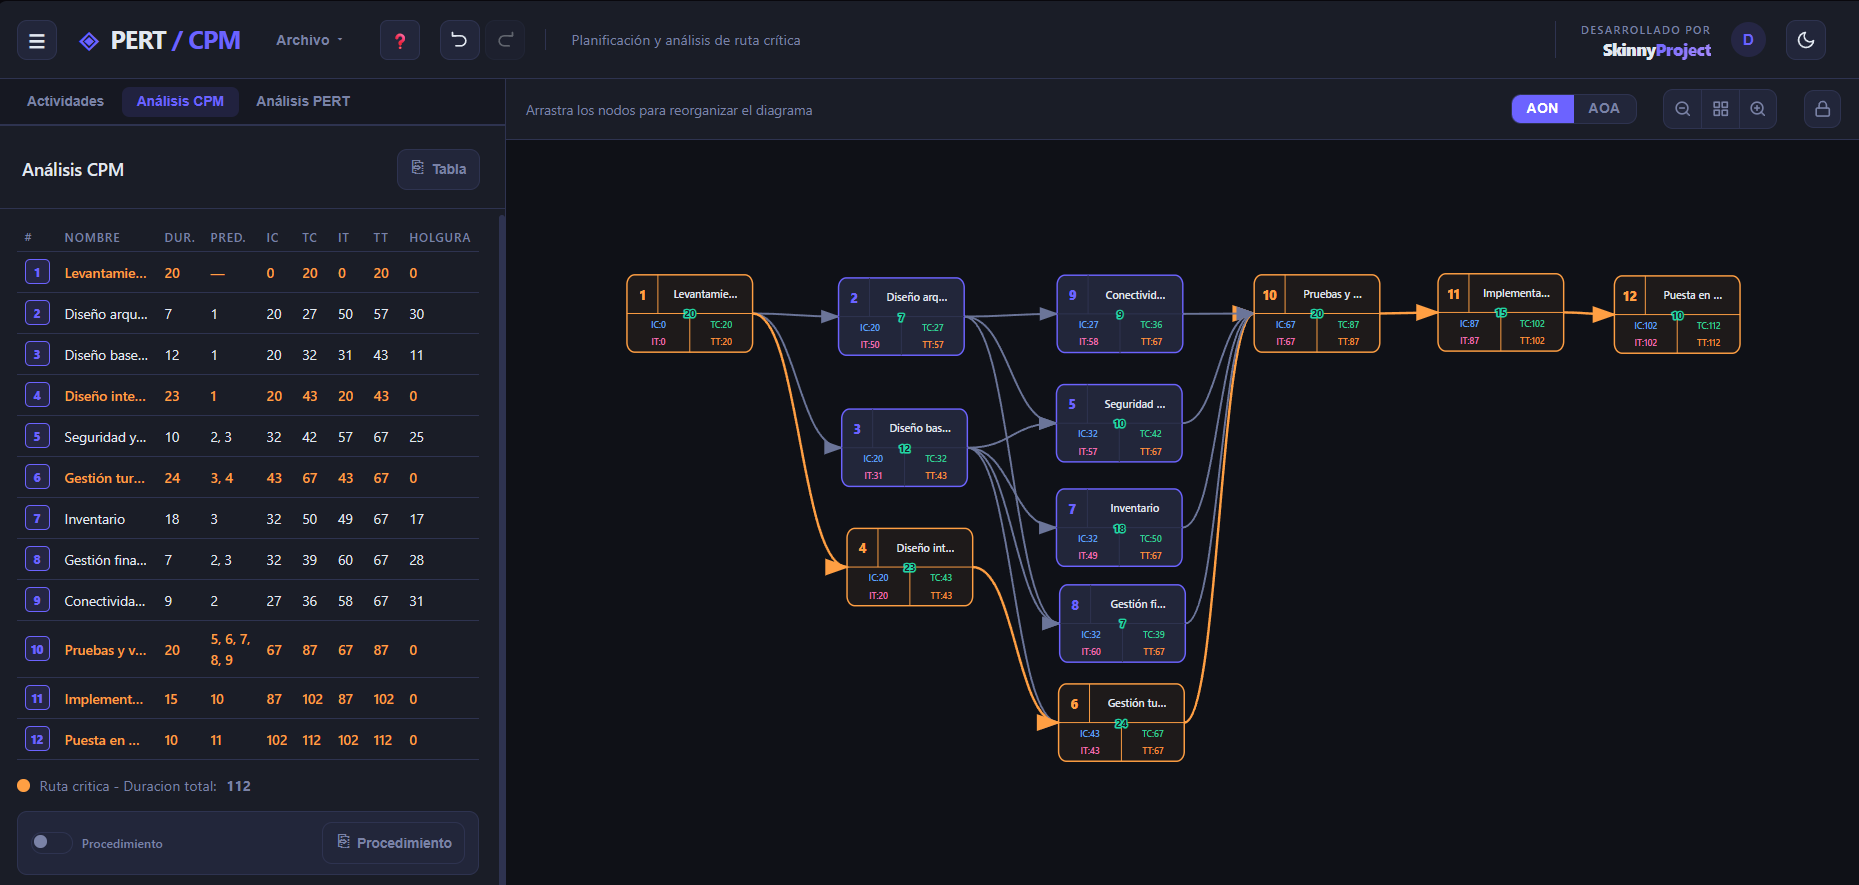Viewport: 1859px width, 885px height.
Task: Click table row 'Conectivida...'
Action: click(248, 601)
